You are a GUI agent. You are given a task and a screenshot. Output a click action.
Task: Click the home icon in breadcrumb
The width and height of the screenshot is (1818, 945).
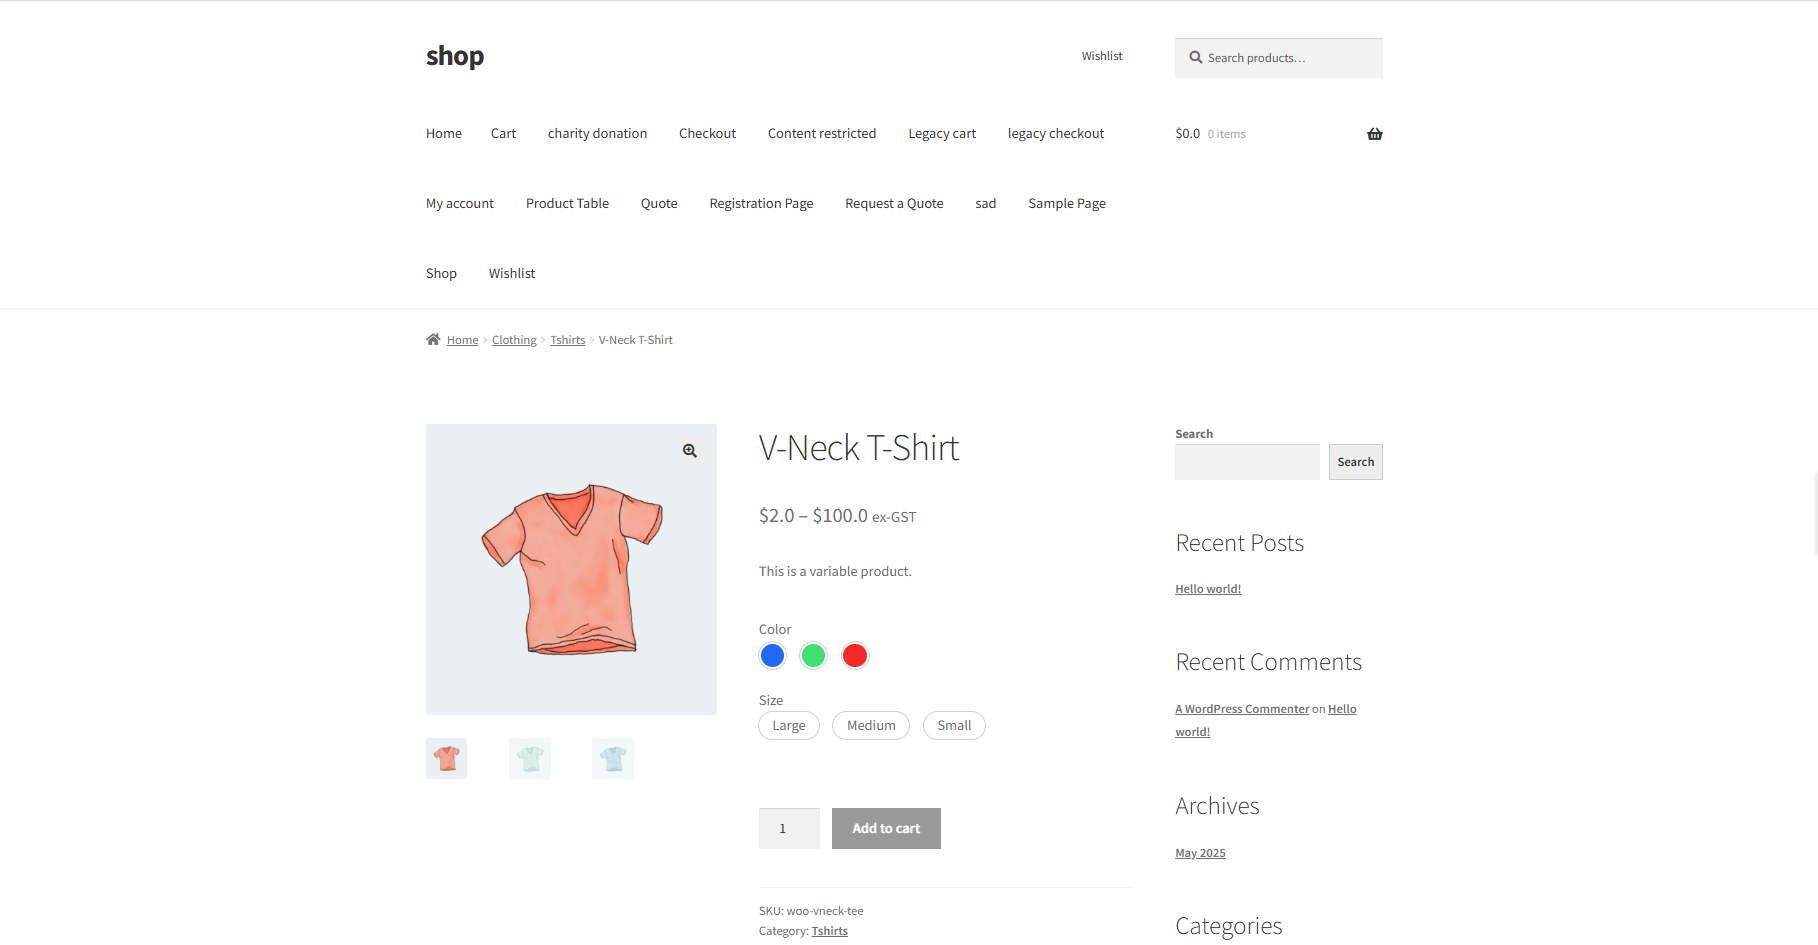click(x=433, y=340)
